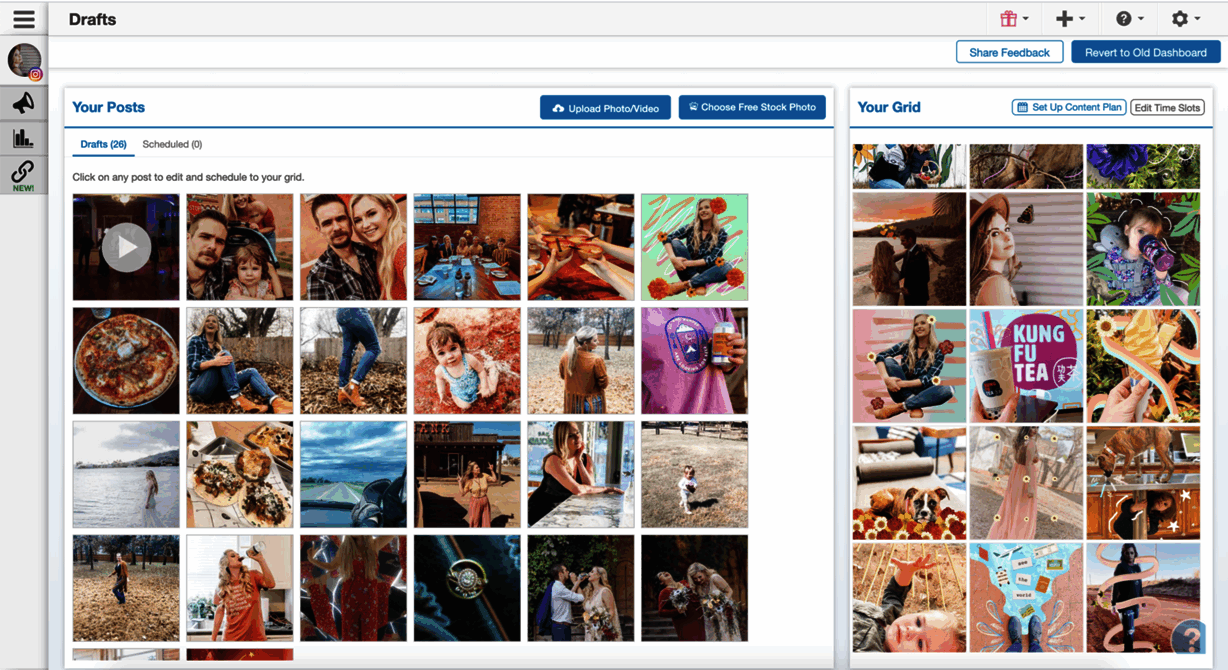Screen dimensions: 1228x670
Task: Open the bar chart analytics icon
Action: click(23, 138)
